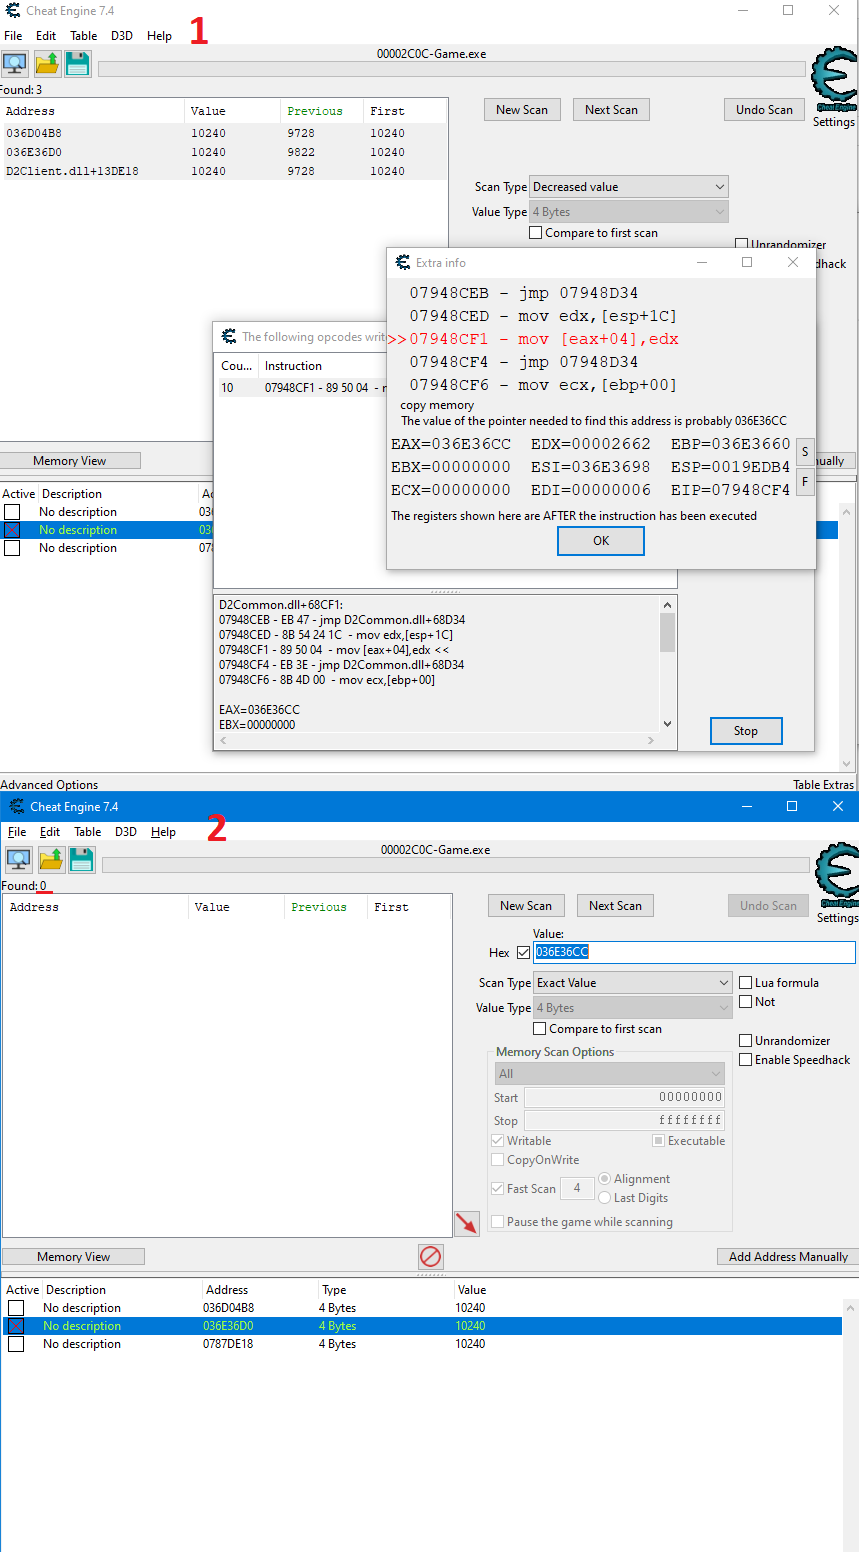This screenshot has height=1552, width=859.
Task: Click the save table floppy icon in upper window
Action: click(x=78, y=64)
